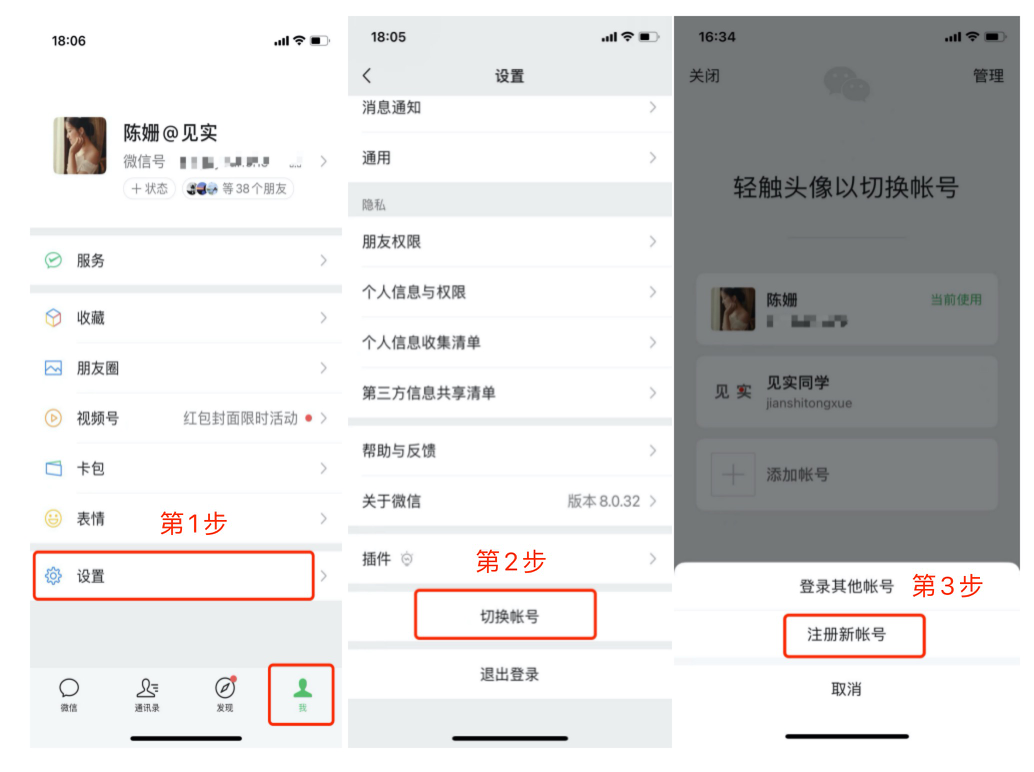Tap the 陈姗 profile avatar photo
The image size is (1034, 772).
[80, 146]
